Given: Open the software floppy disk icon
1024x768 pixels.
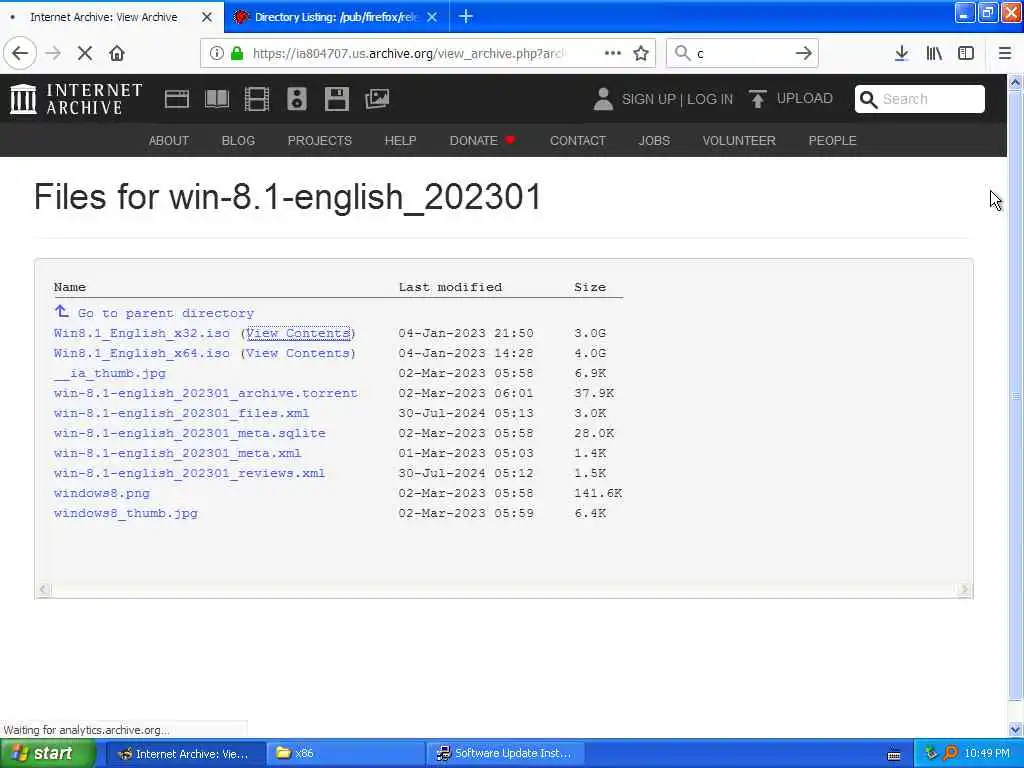Looking at the screenshot, I should [336, 99].
